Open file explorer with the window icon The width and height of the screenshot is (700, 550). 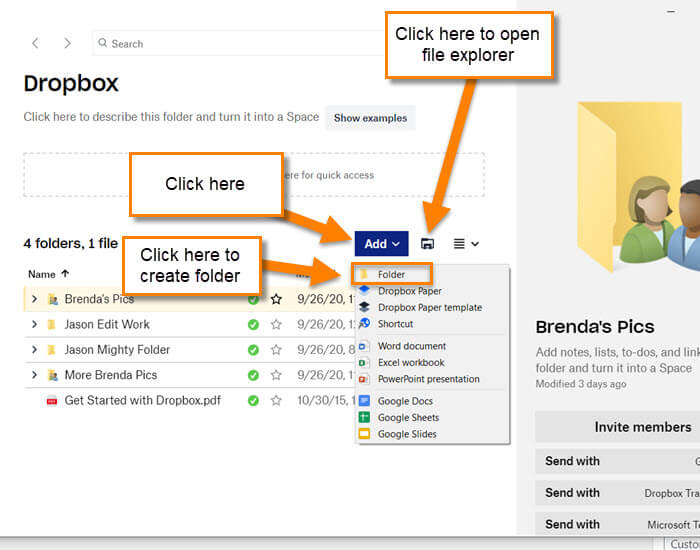(427, 244)
